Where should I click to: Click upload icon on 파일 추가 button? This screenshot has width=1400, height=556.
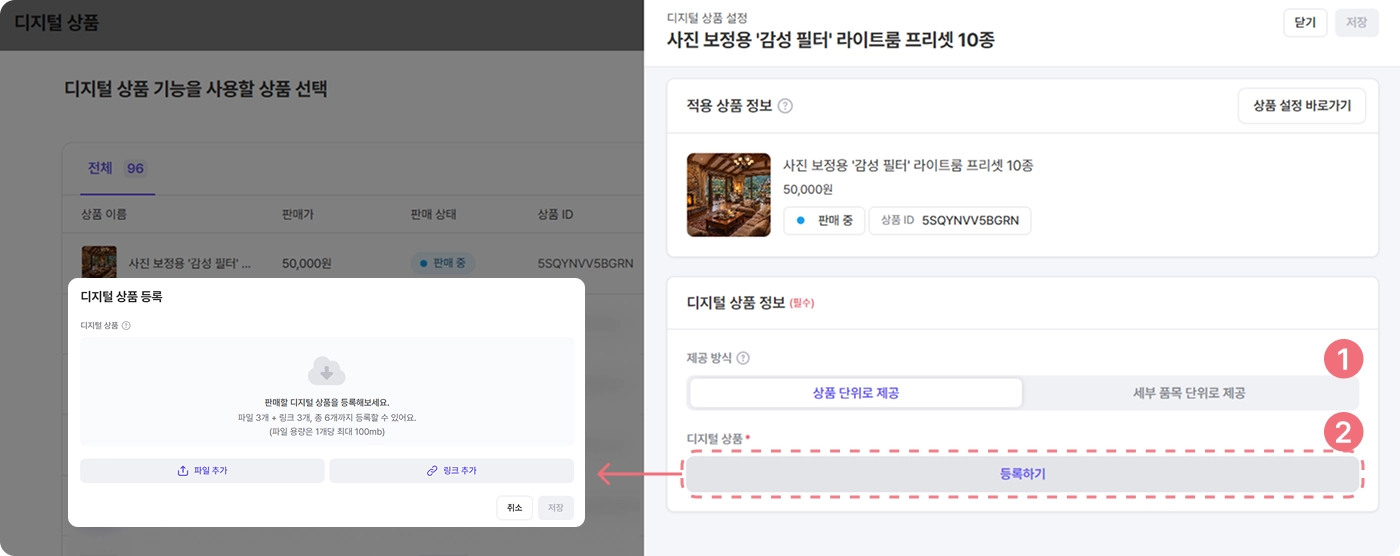tap(183, 470)
